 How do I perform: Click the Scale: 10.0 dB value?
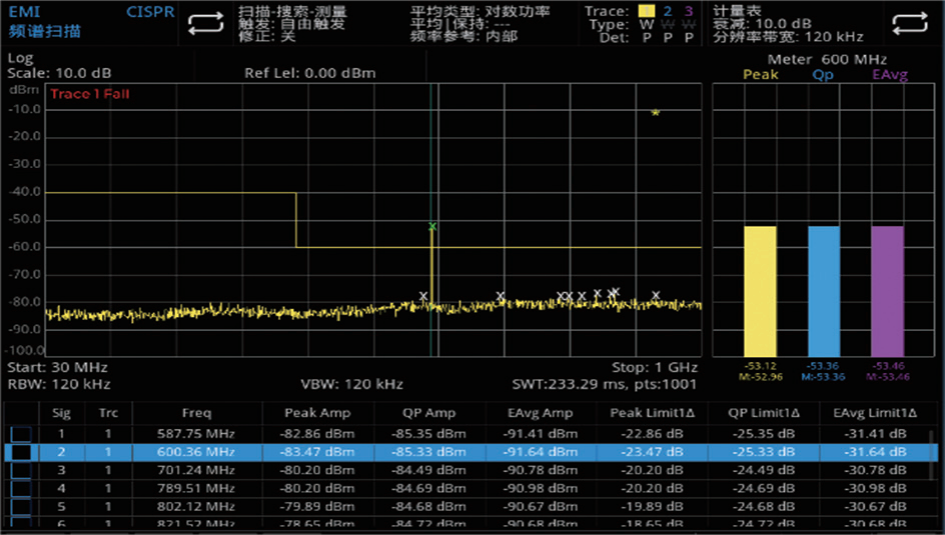pyautogui.click(x=59, y=74)
